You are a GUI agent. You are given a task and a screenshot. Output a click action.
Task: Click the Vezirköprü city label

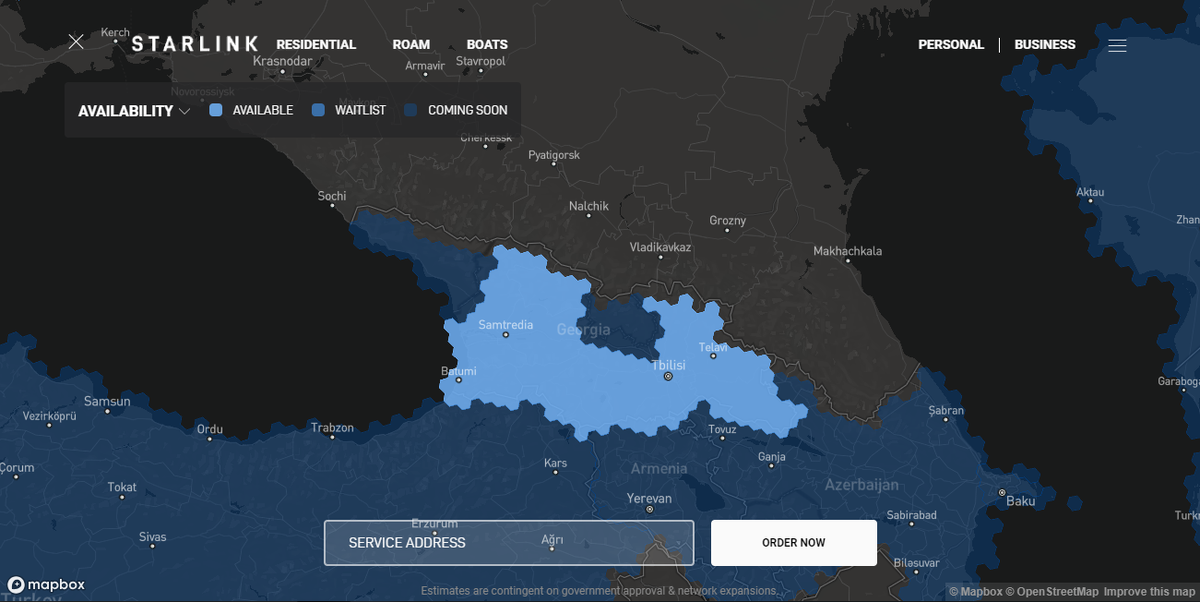(x=50, y=416)
